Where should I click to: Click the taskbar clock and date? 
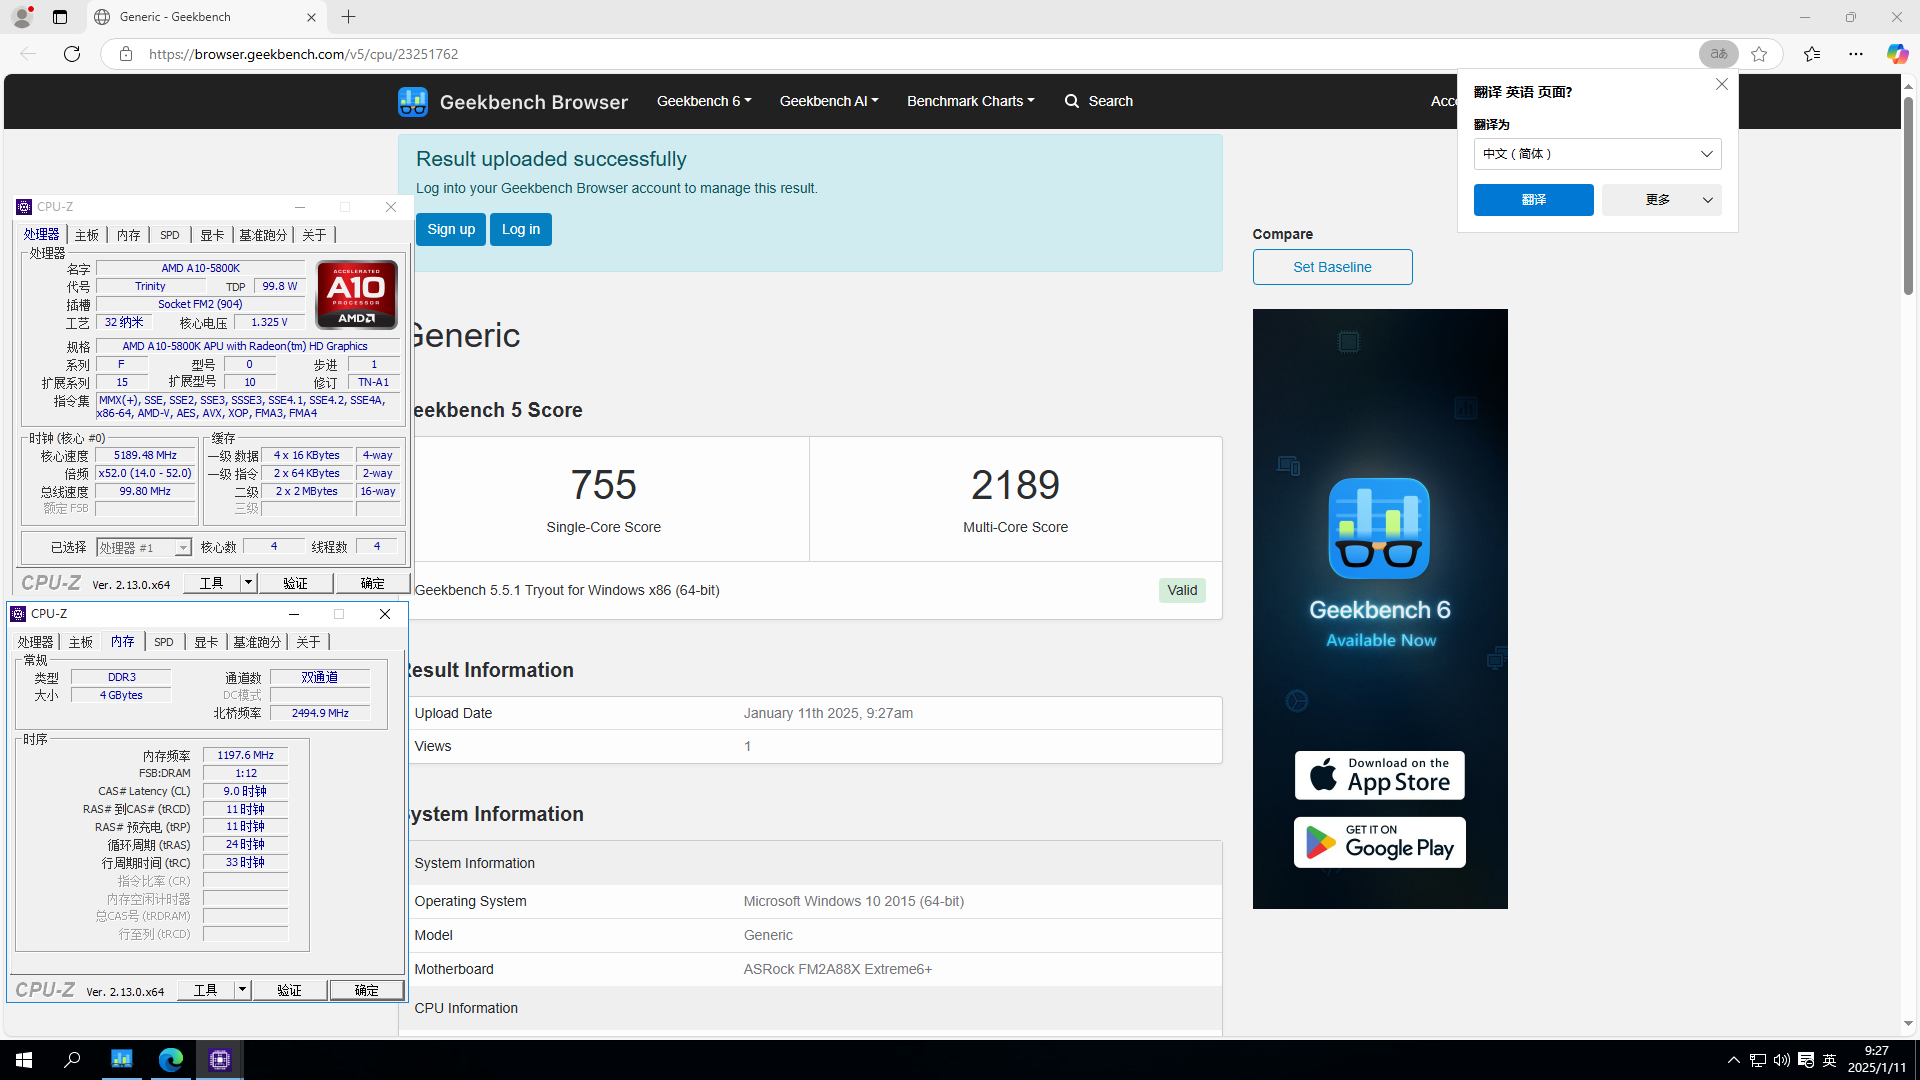[x=1876, y=1060]
